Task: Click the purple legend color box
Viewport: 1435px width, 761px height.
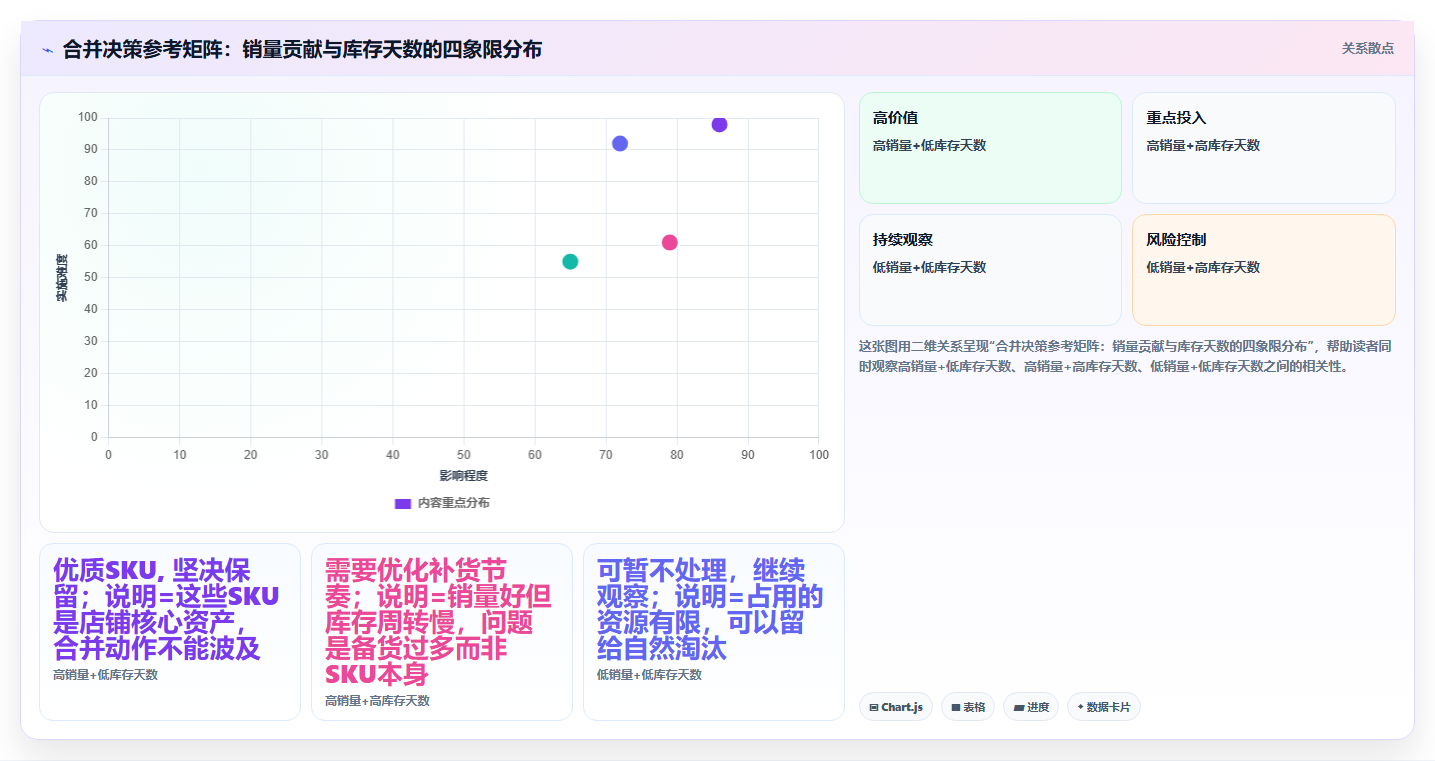Action: coord(403,503)
